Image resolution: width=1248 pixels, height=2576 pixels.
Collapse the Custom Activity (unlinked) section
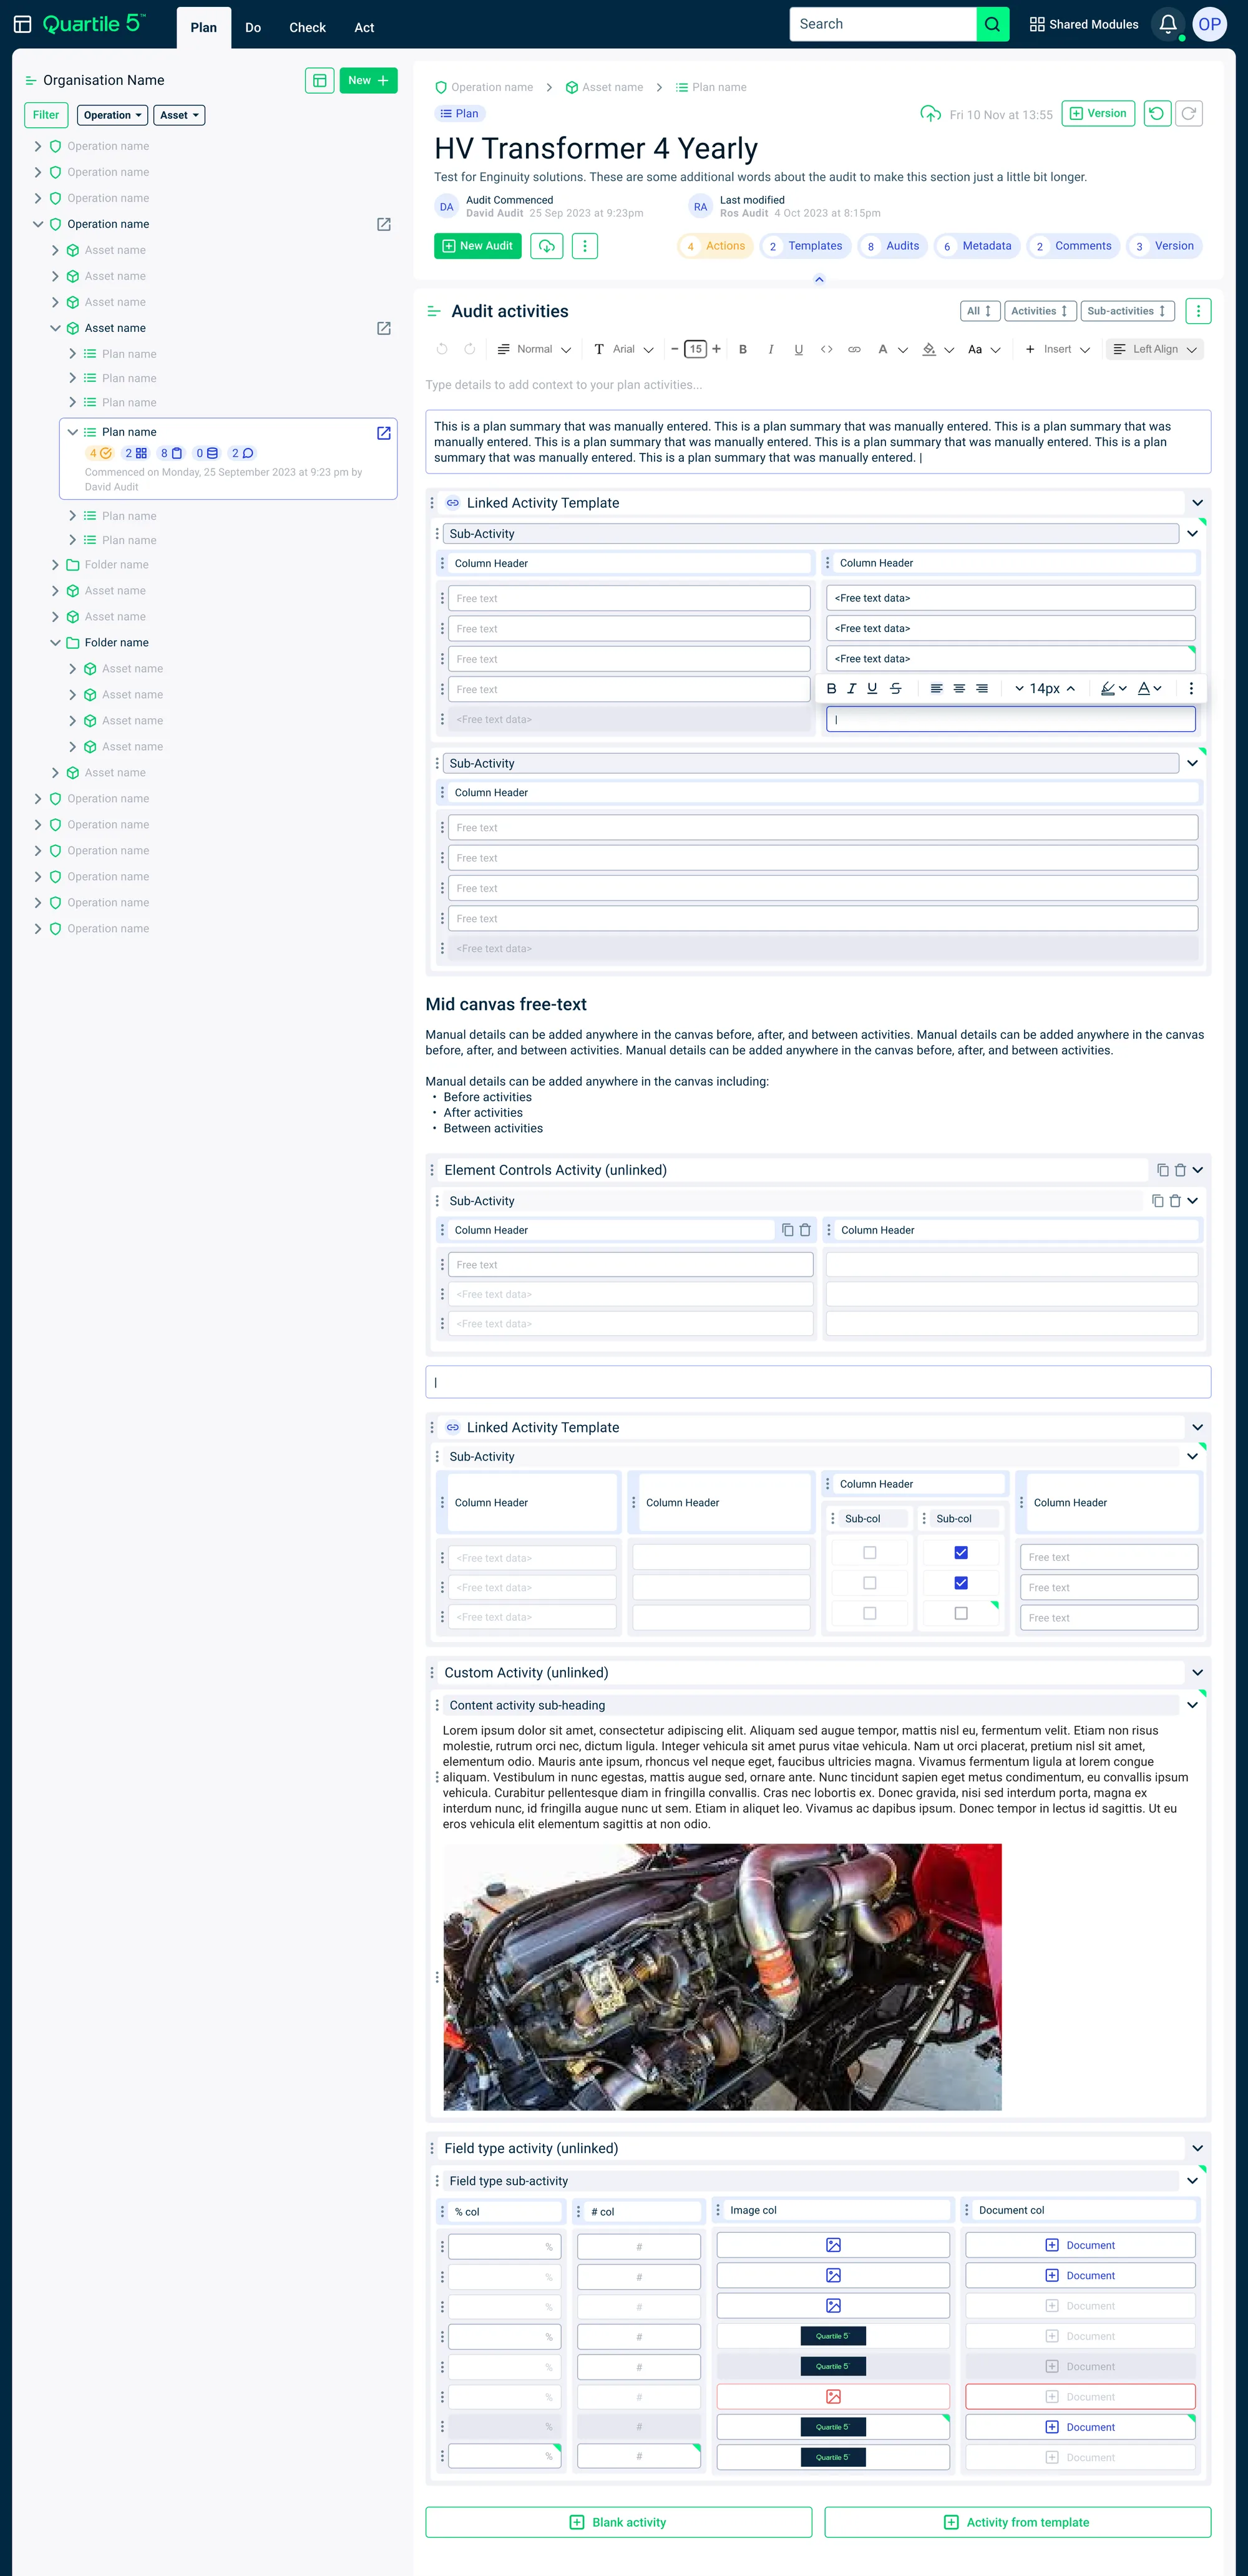tap(1197, 1673)
